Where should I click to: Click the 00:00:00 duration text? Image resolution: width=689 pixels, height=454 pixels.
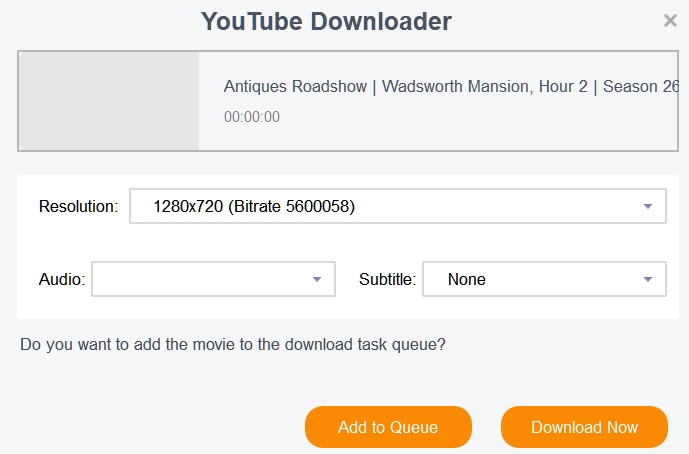pyautogui.click(x=252, y=117)
